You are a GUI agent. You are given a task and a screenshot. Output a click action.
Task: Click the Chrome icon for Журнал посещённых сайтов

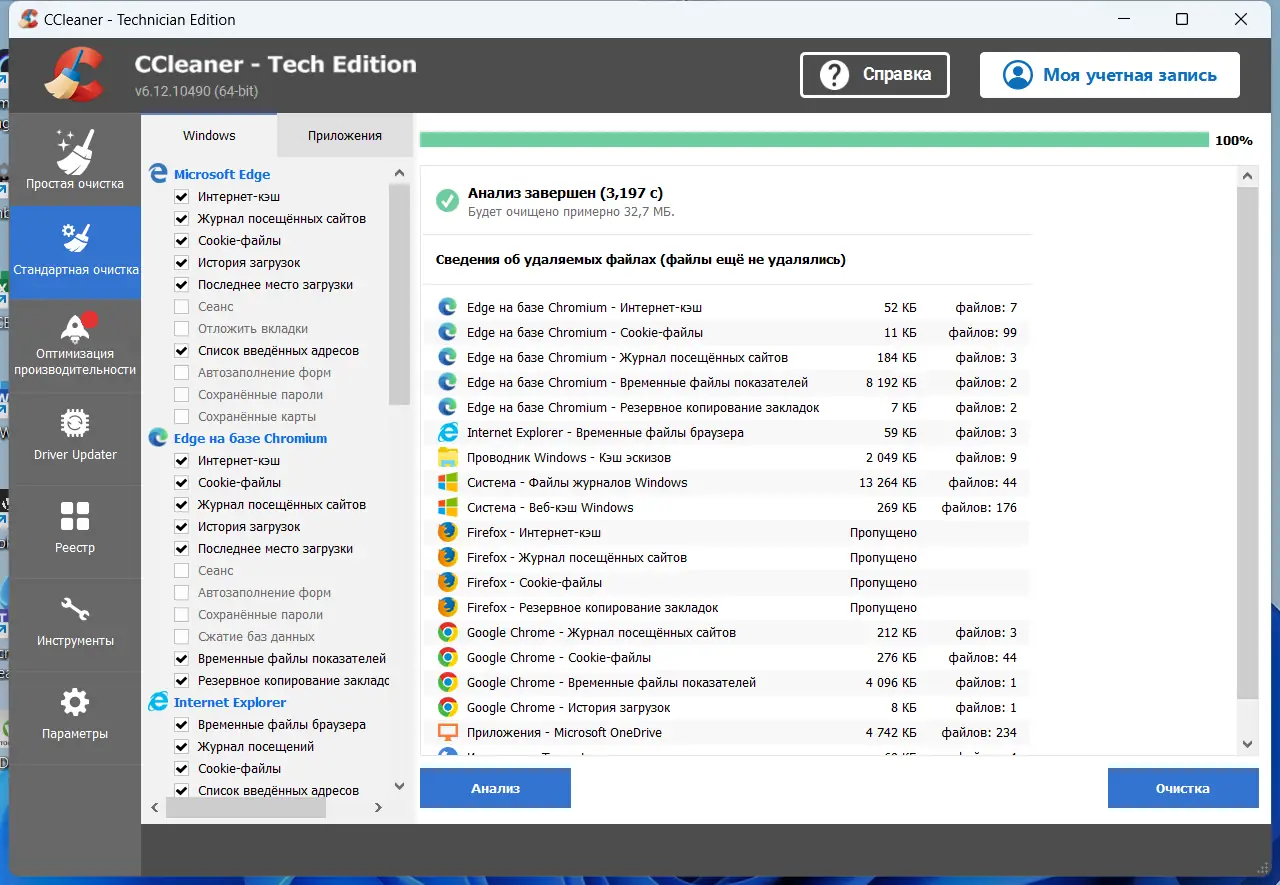[447, 632]
